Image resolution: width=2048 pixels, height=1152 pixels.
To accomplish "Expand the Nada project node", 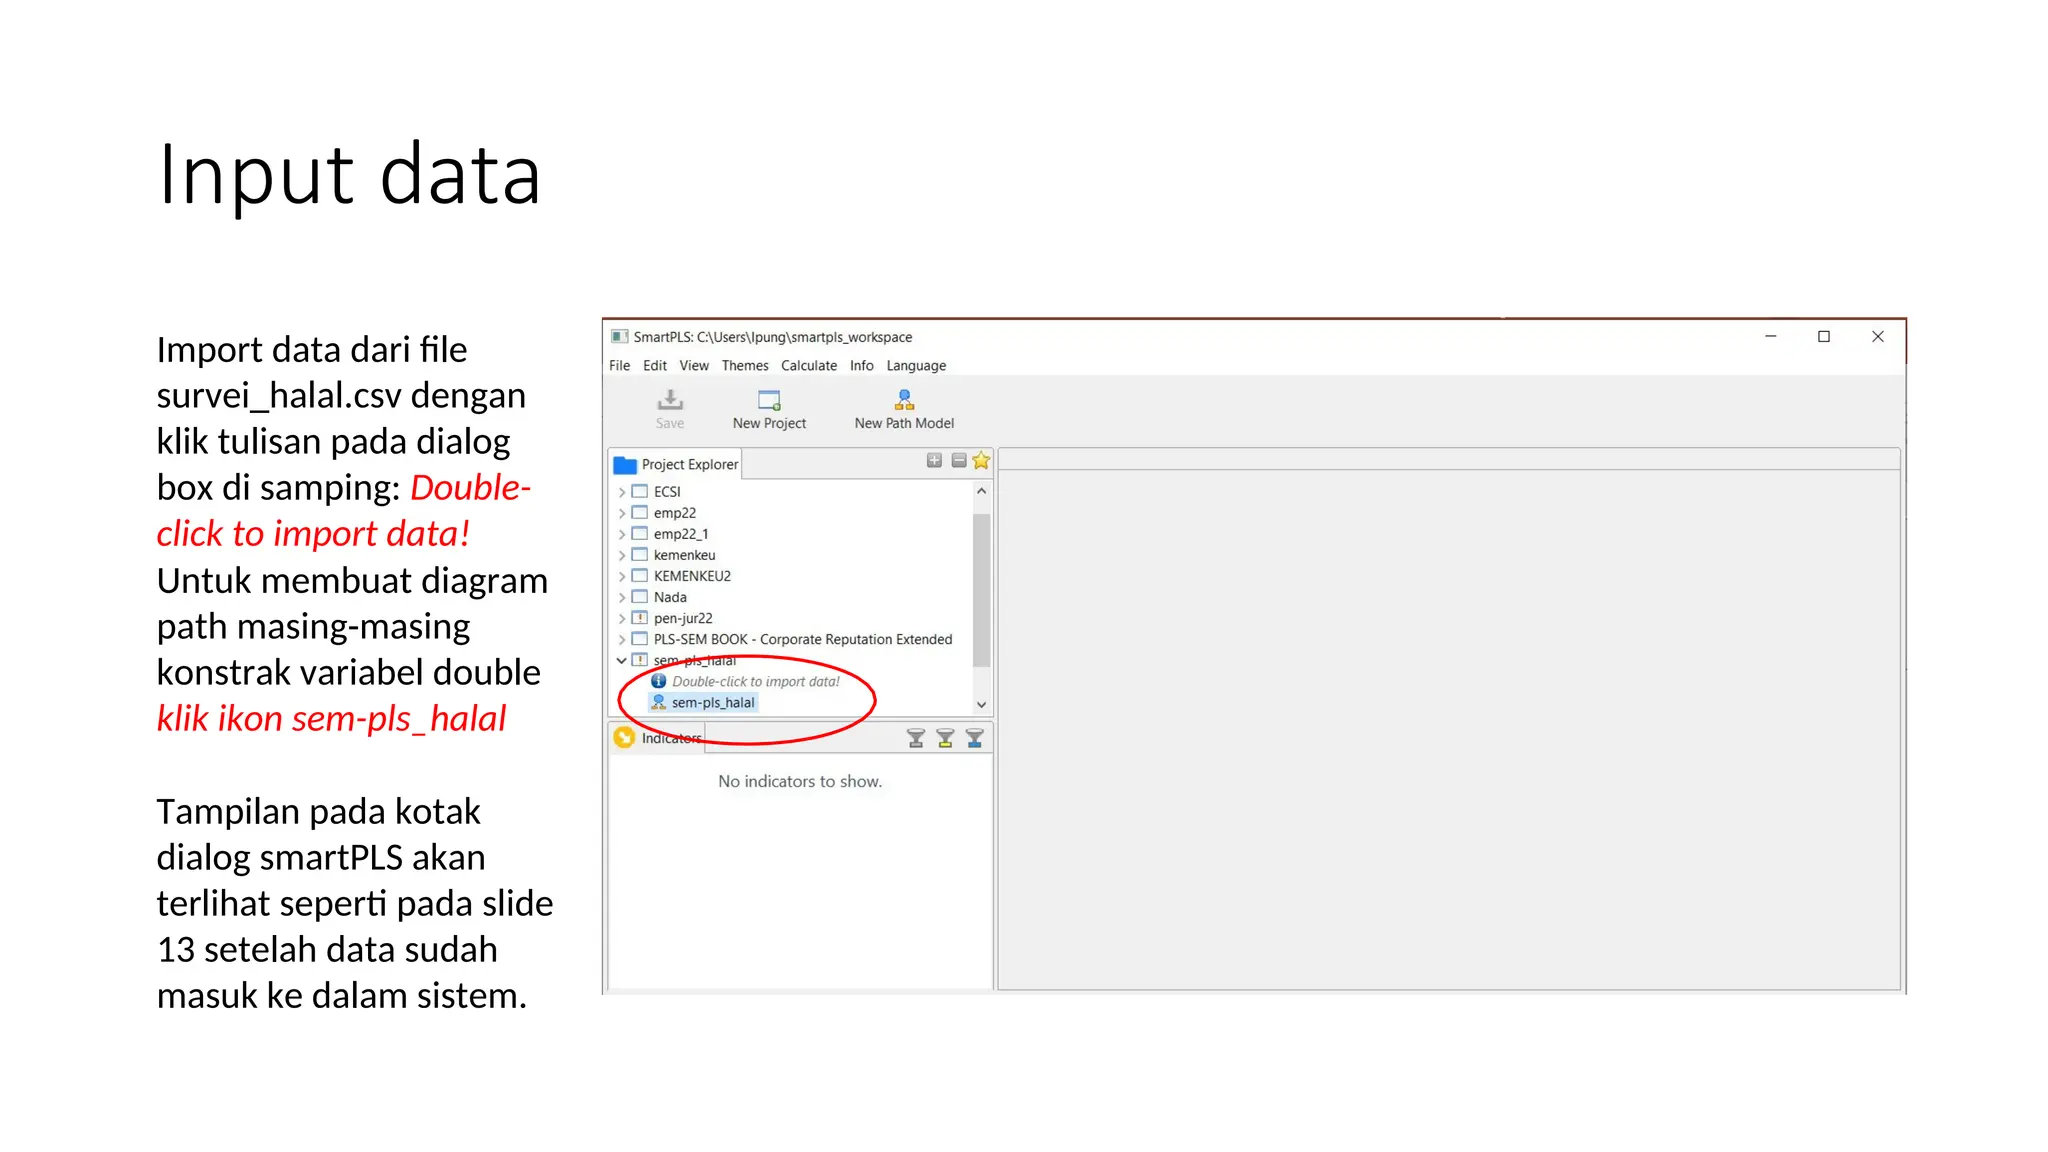I will [622, 597].
